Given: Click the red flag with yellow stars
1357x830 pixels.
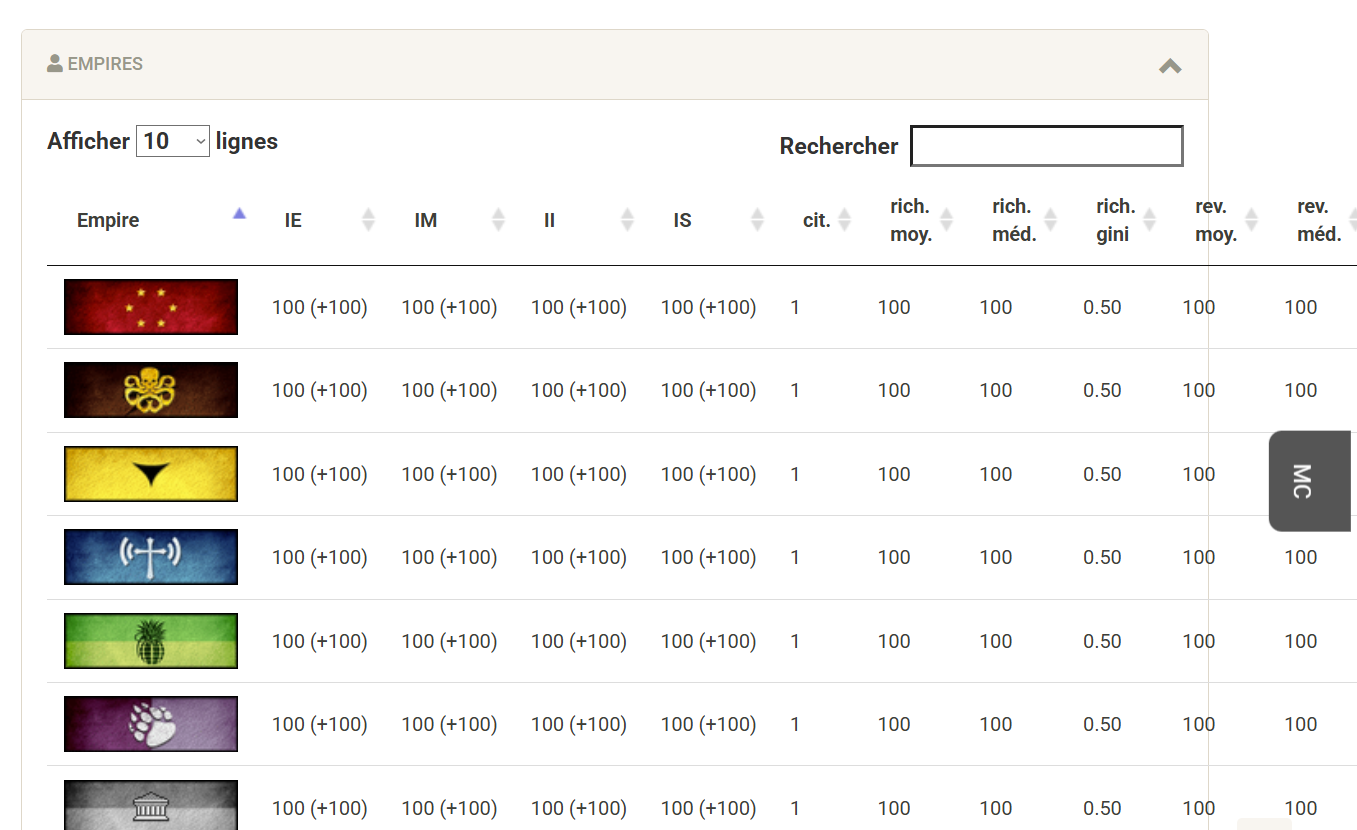Looking at the screenshot, I should pyautogui.click(x=151, y=307).
